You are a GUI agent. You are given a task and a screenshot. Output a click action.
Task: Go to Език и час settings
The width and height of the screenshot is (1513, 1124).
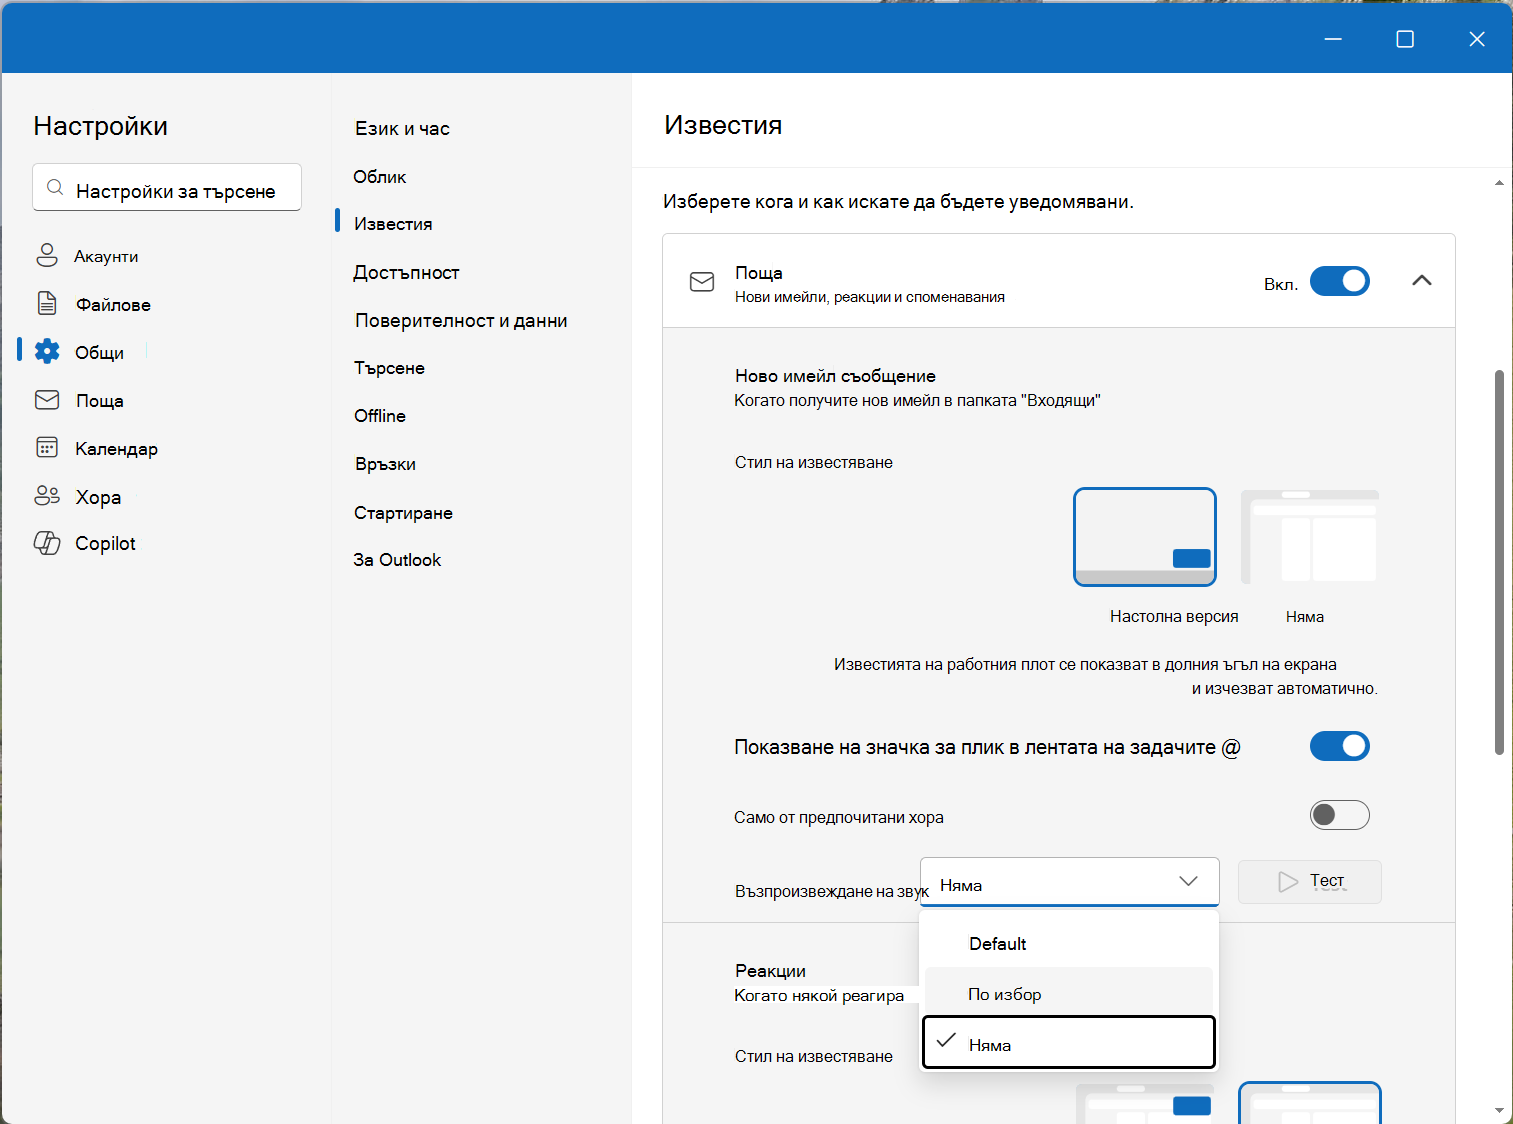(402, 128)
